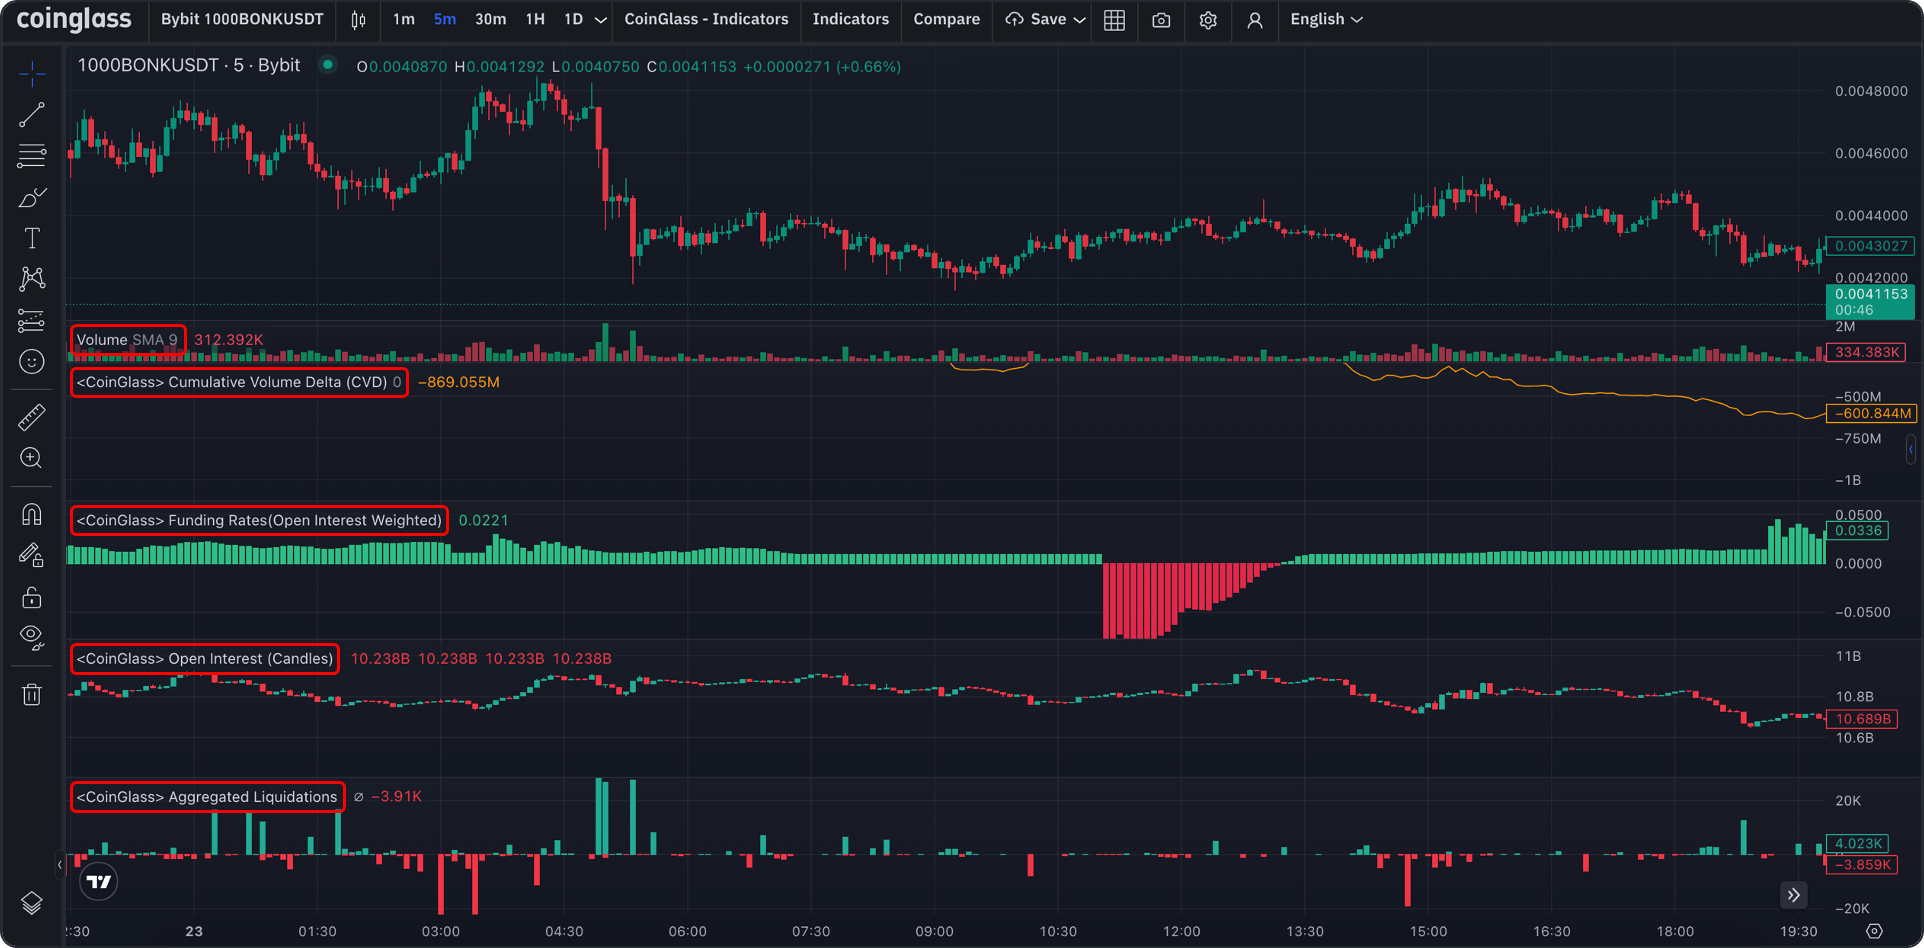Click the TradingView logo badge
The width and height of the screenshot is (1924, 948).
[99, 882]
